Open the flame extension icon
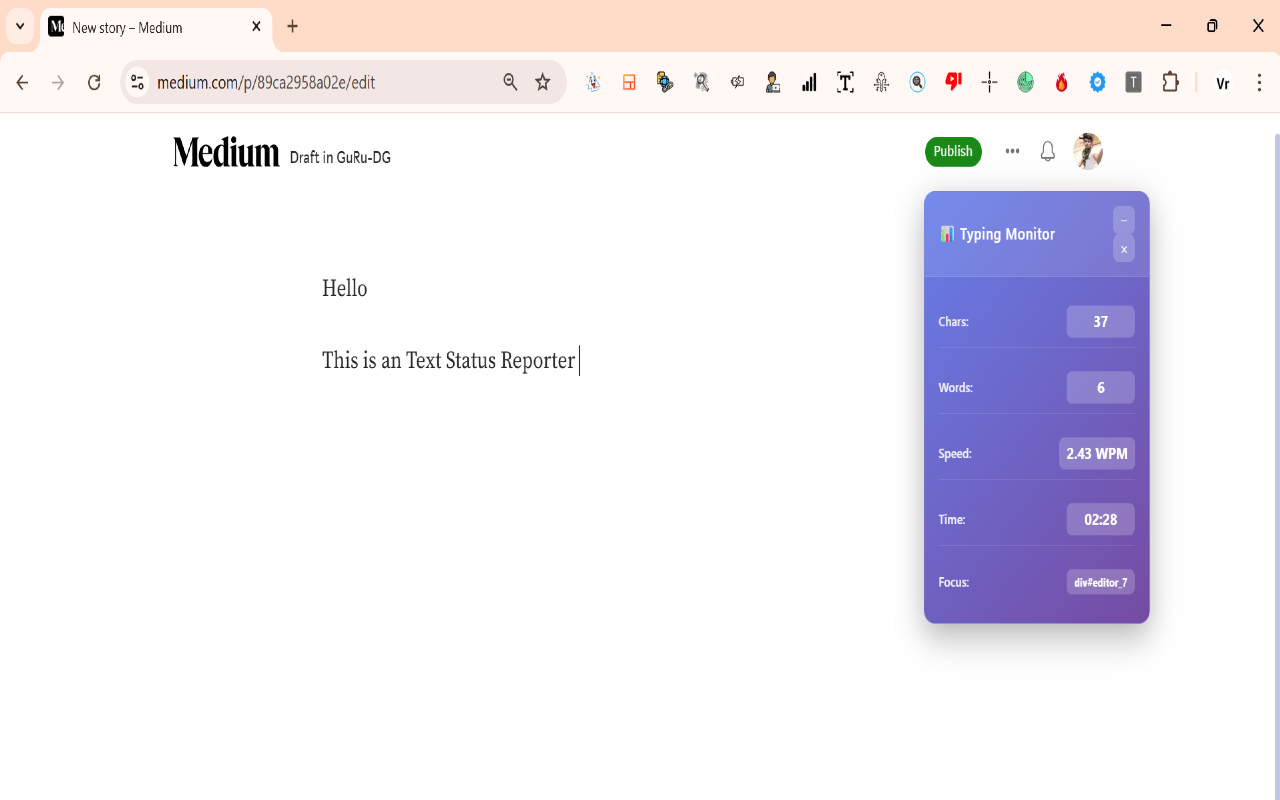Screen dimensions: 1280x800 pyautogui.click(x=1061, y=83)
